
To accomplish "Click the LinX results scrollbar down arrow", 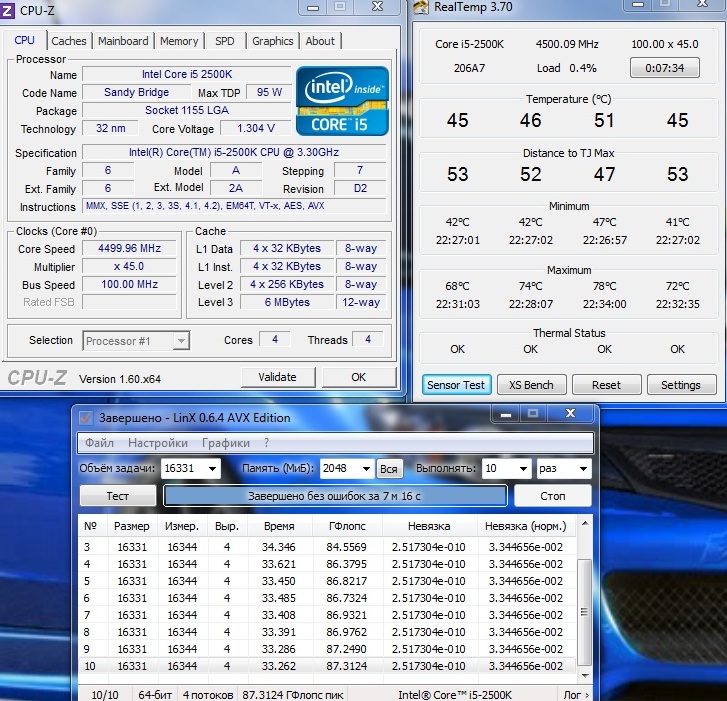I will [585, 675].
